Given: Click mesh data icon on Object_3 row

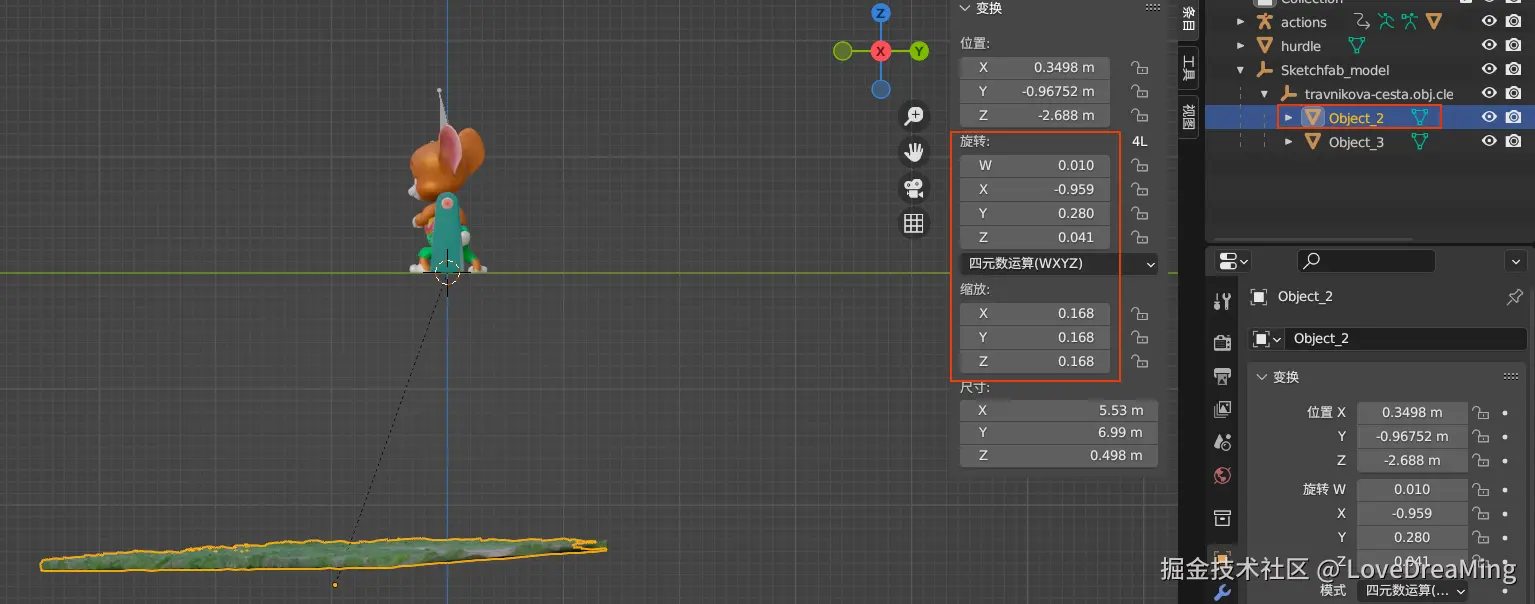Looking at the screenshot, I should [x=1419, y=142].
